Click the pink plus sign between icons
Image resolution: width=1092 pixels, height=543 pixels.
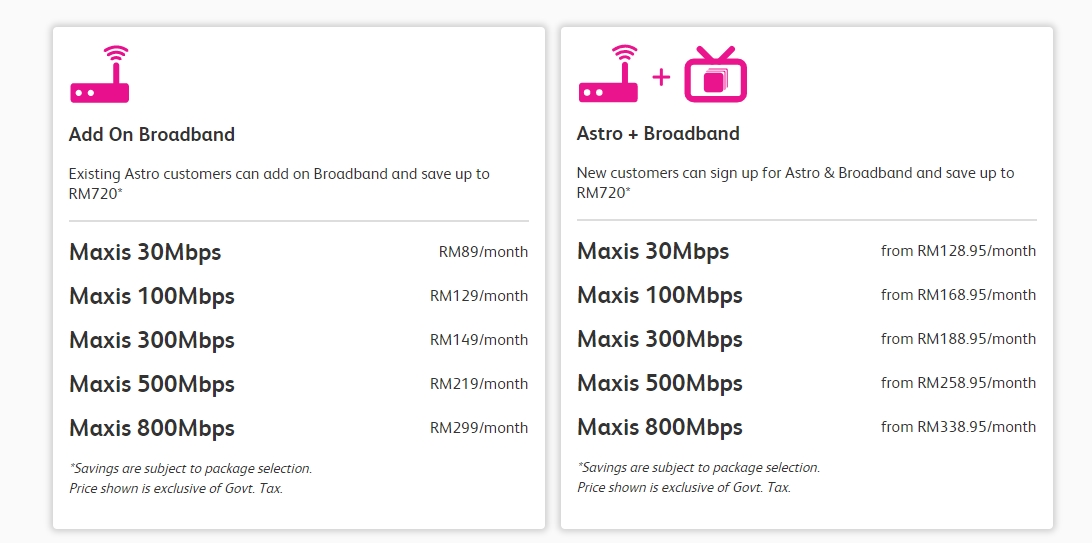[661, 76]
